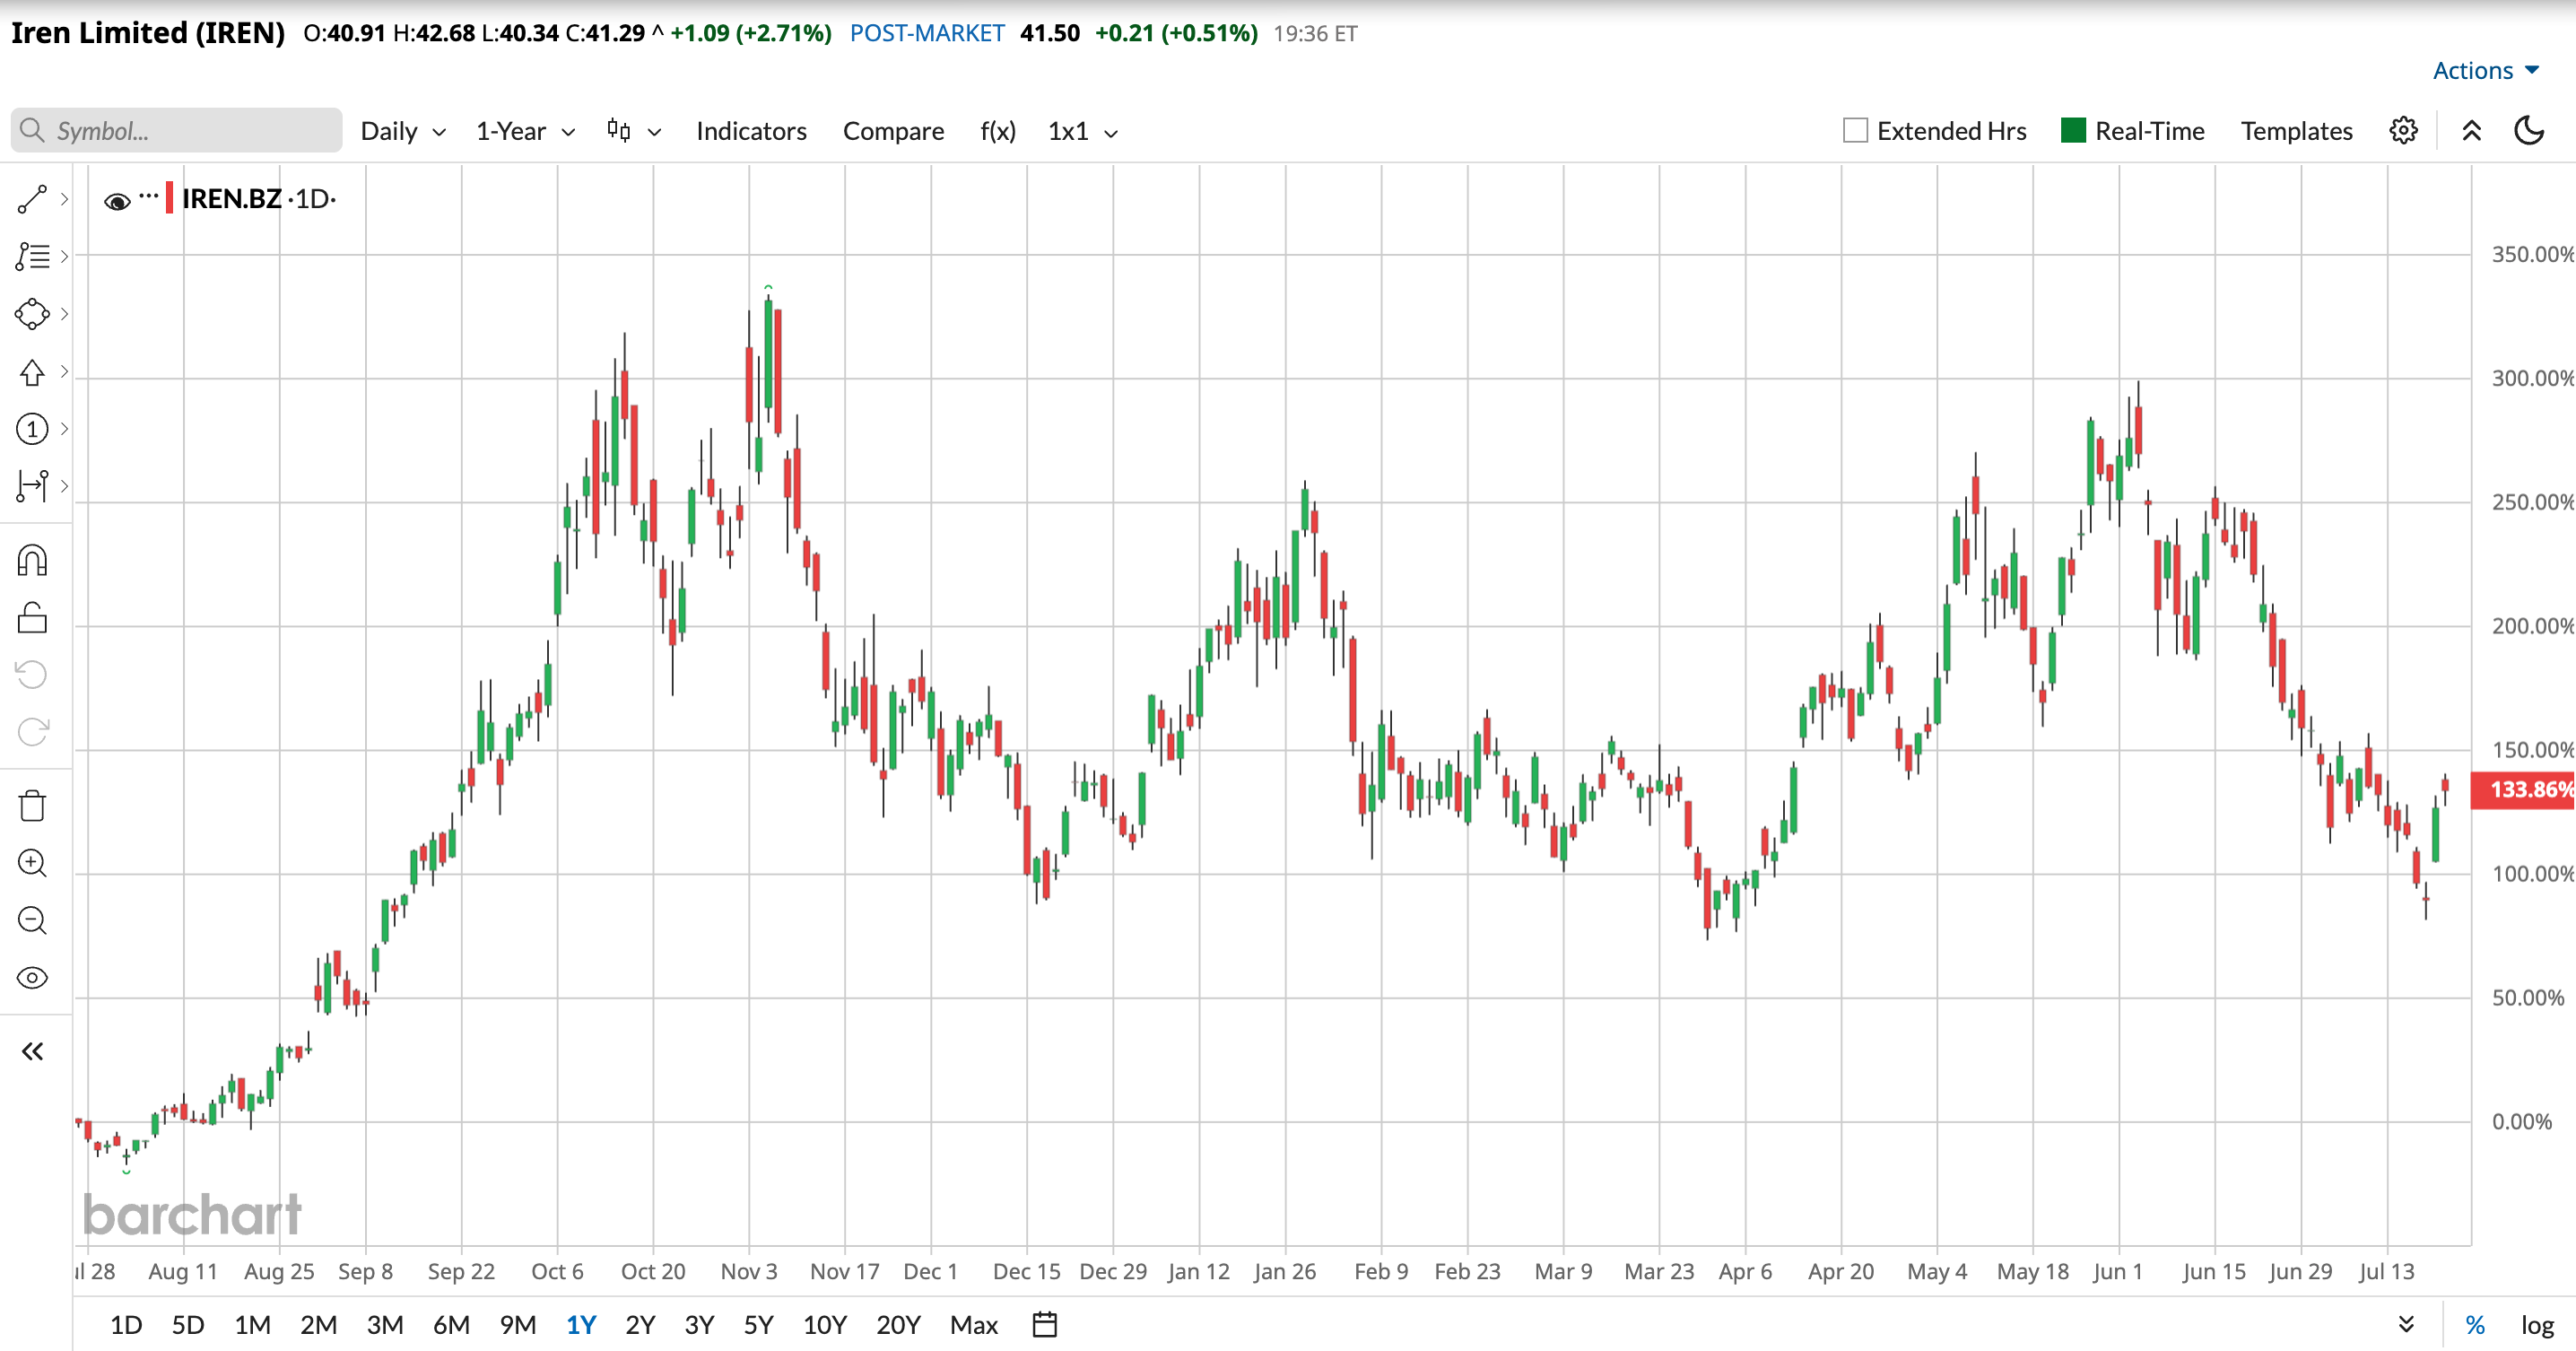Enable the Extended Hrs checkbox
Screen dimensions: 2576x1351
click(1856, 131)
